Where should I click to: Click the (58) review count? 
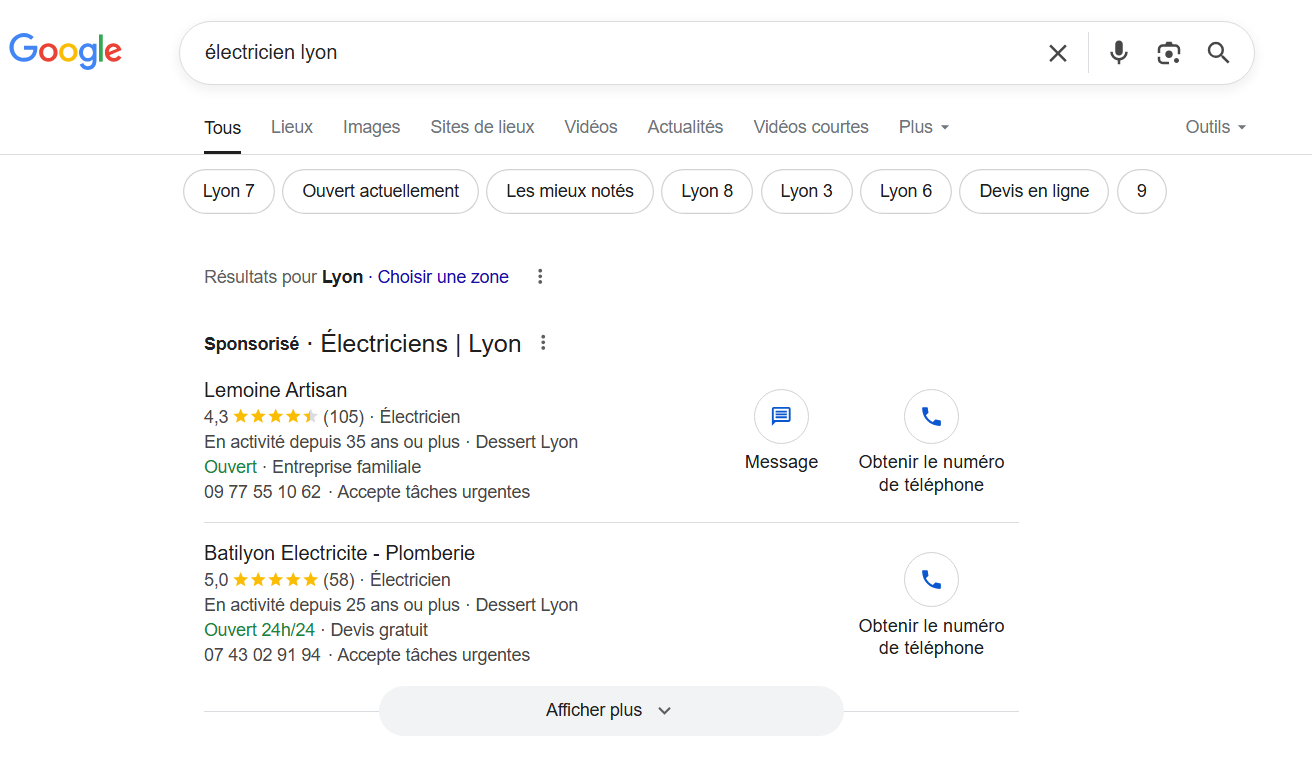click(x=339, y=580)
